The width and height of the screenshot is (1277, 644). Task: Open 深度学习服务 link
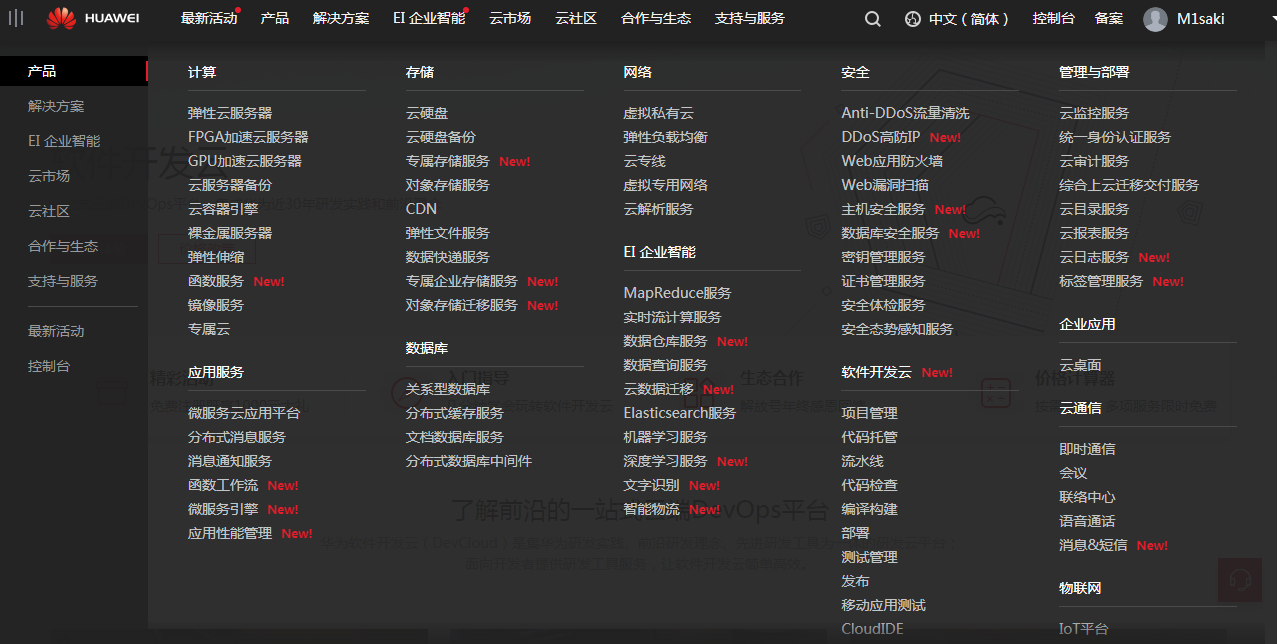tap(665, 461)
